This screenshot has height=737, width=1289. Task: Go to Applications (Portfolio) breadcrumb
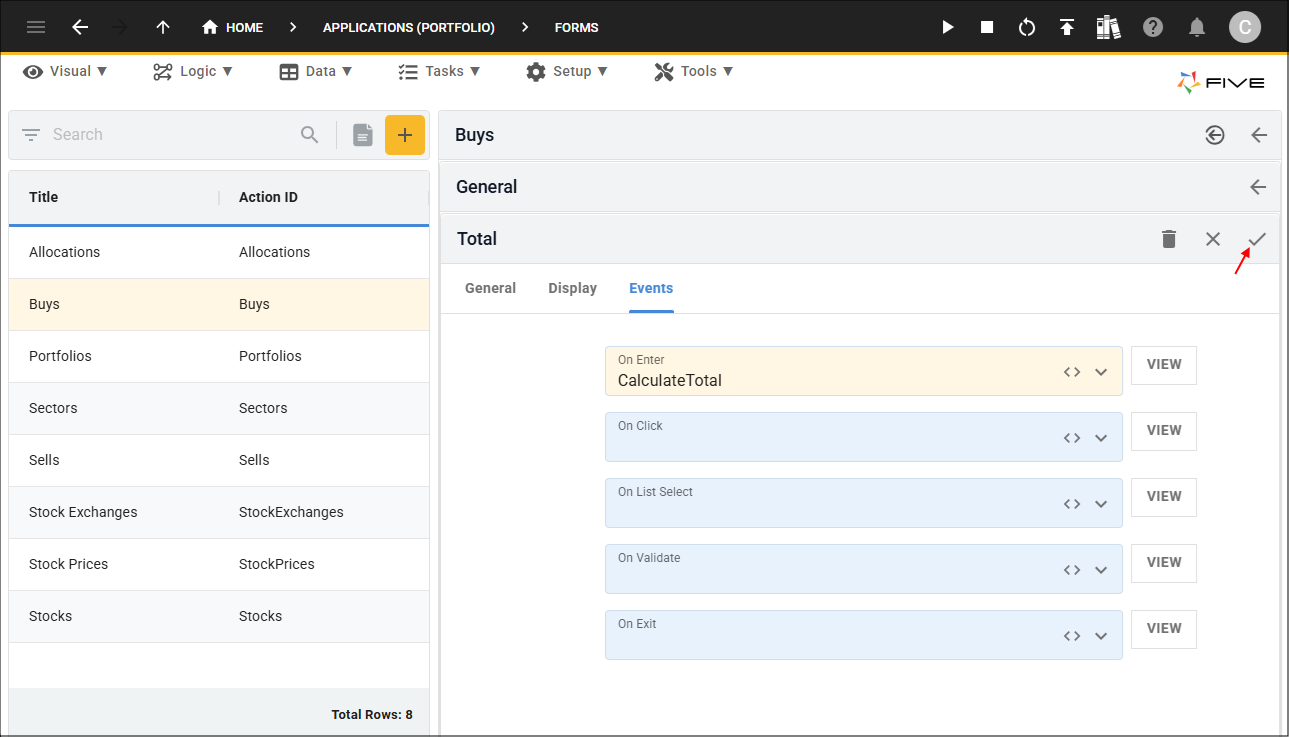pyautogui.click(x=409, y=27)
